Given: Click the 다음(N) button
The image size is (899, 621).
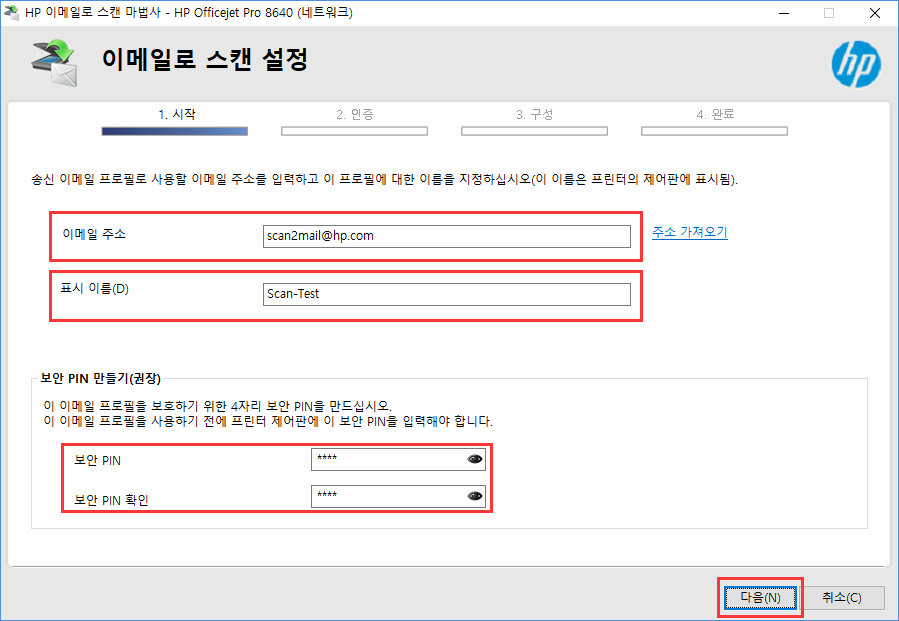Looking at the screenshot, I should click(x=760, y=597).
